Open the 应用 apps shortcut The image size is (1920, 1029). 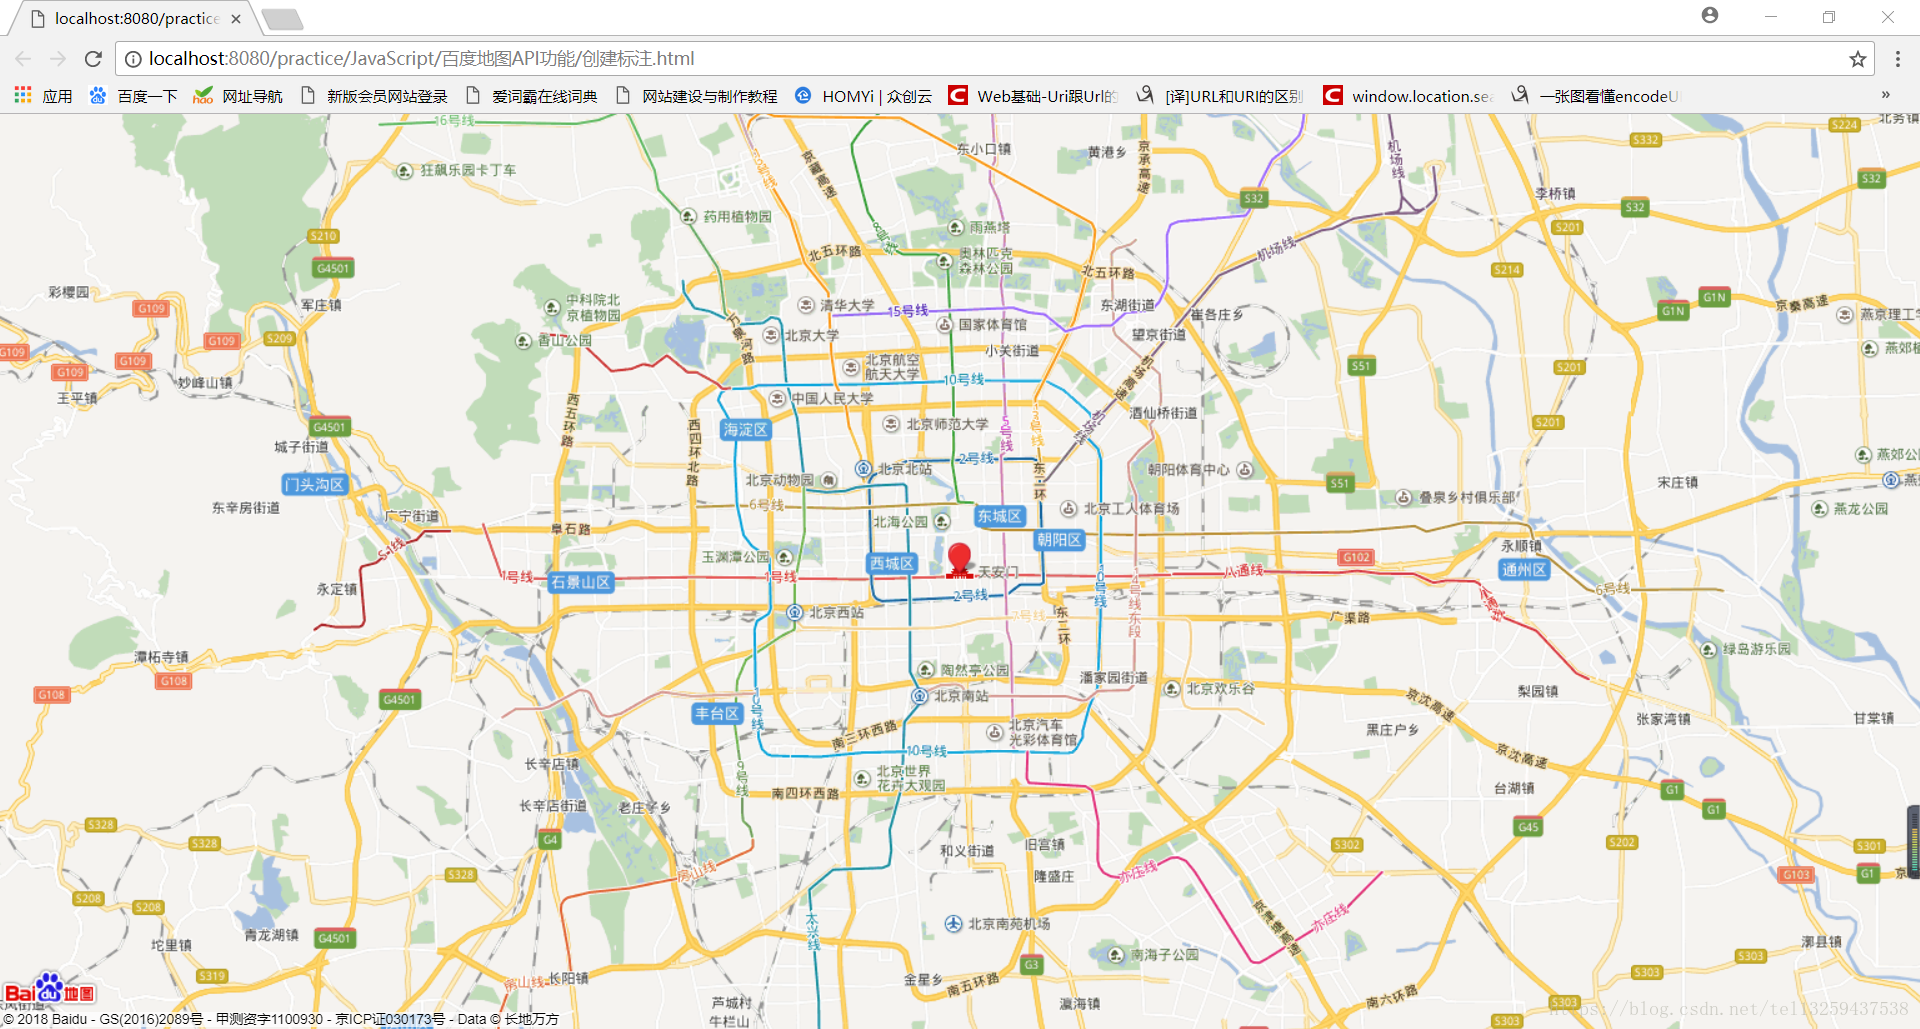[43, 96]
